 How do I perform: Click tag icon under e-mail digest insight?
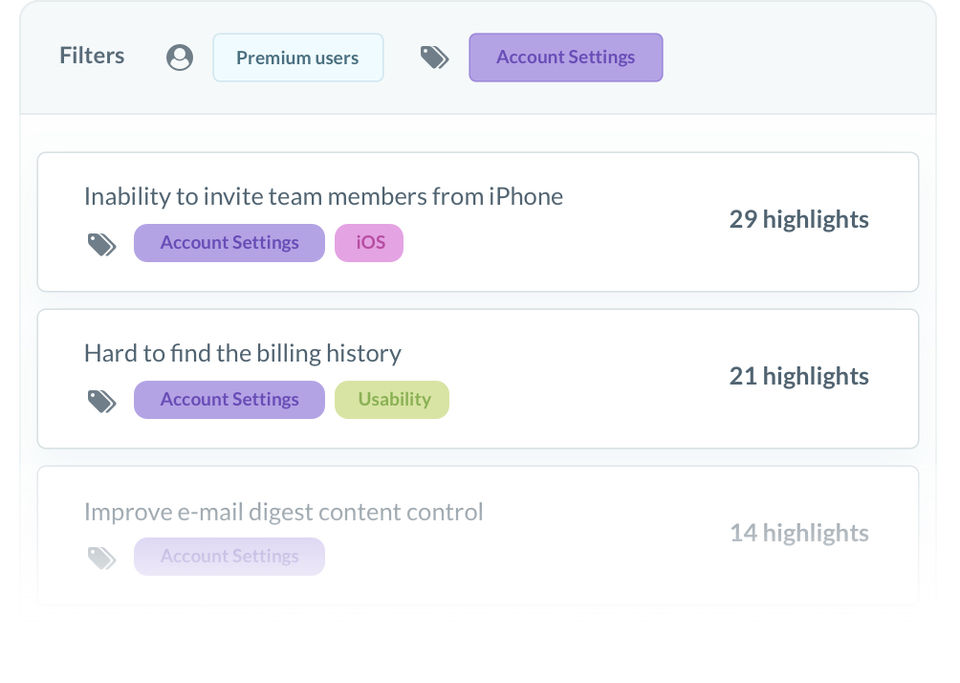(102, 558)
